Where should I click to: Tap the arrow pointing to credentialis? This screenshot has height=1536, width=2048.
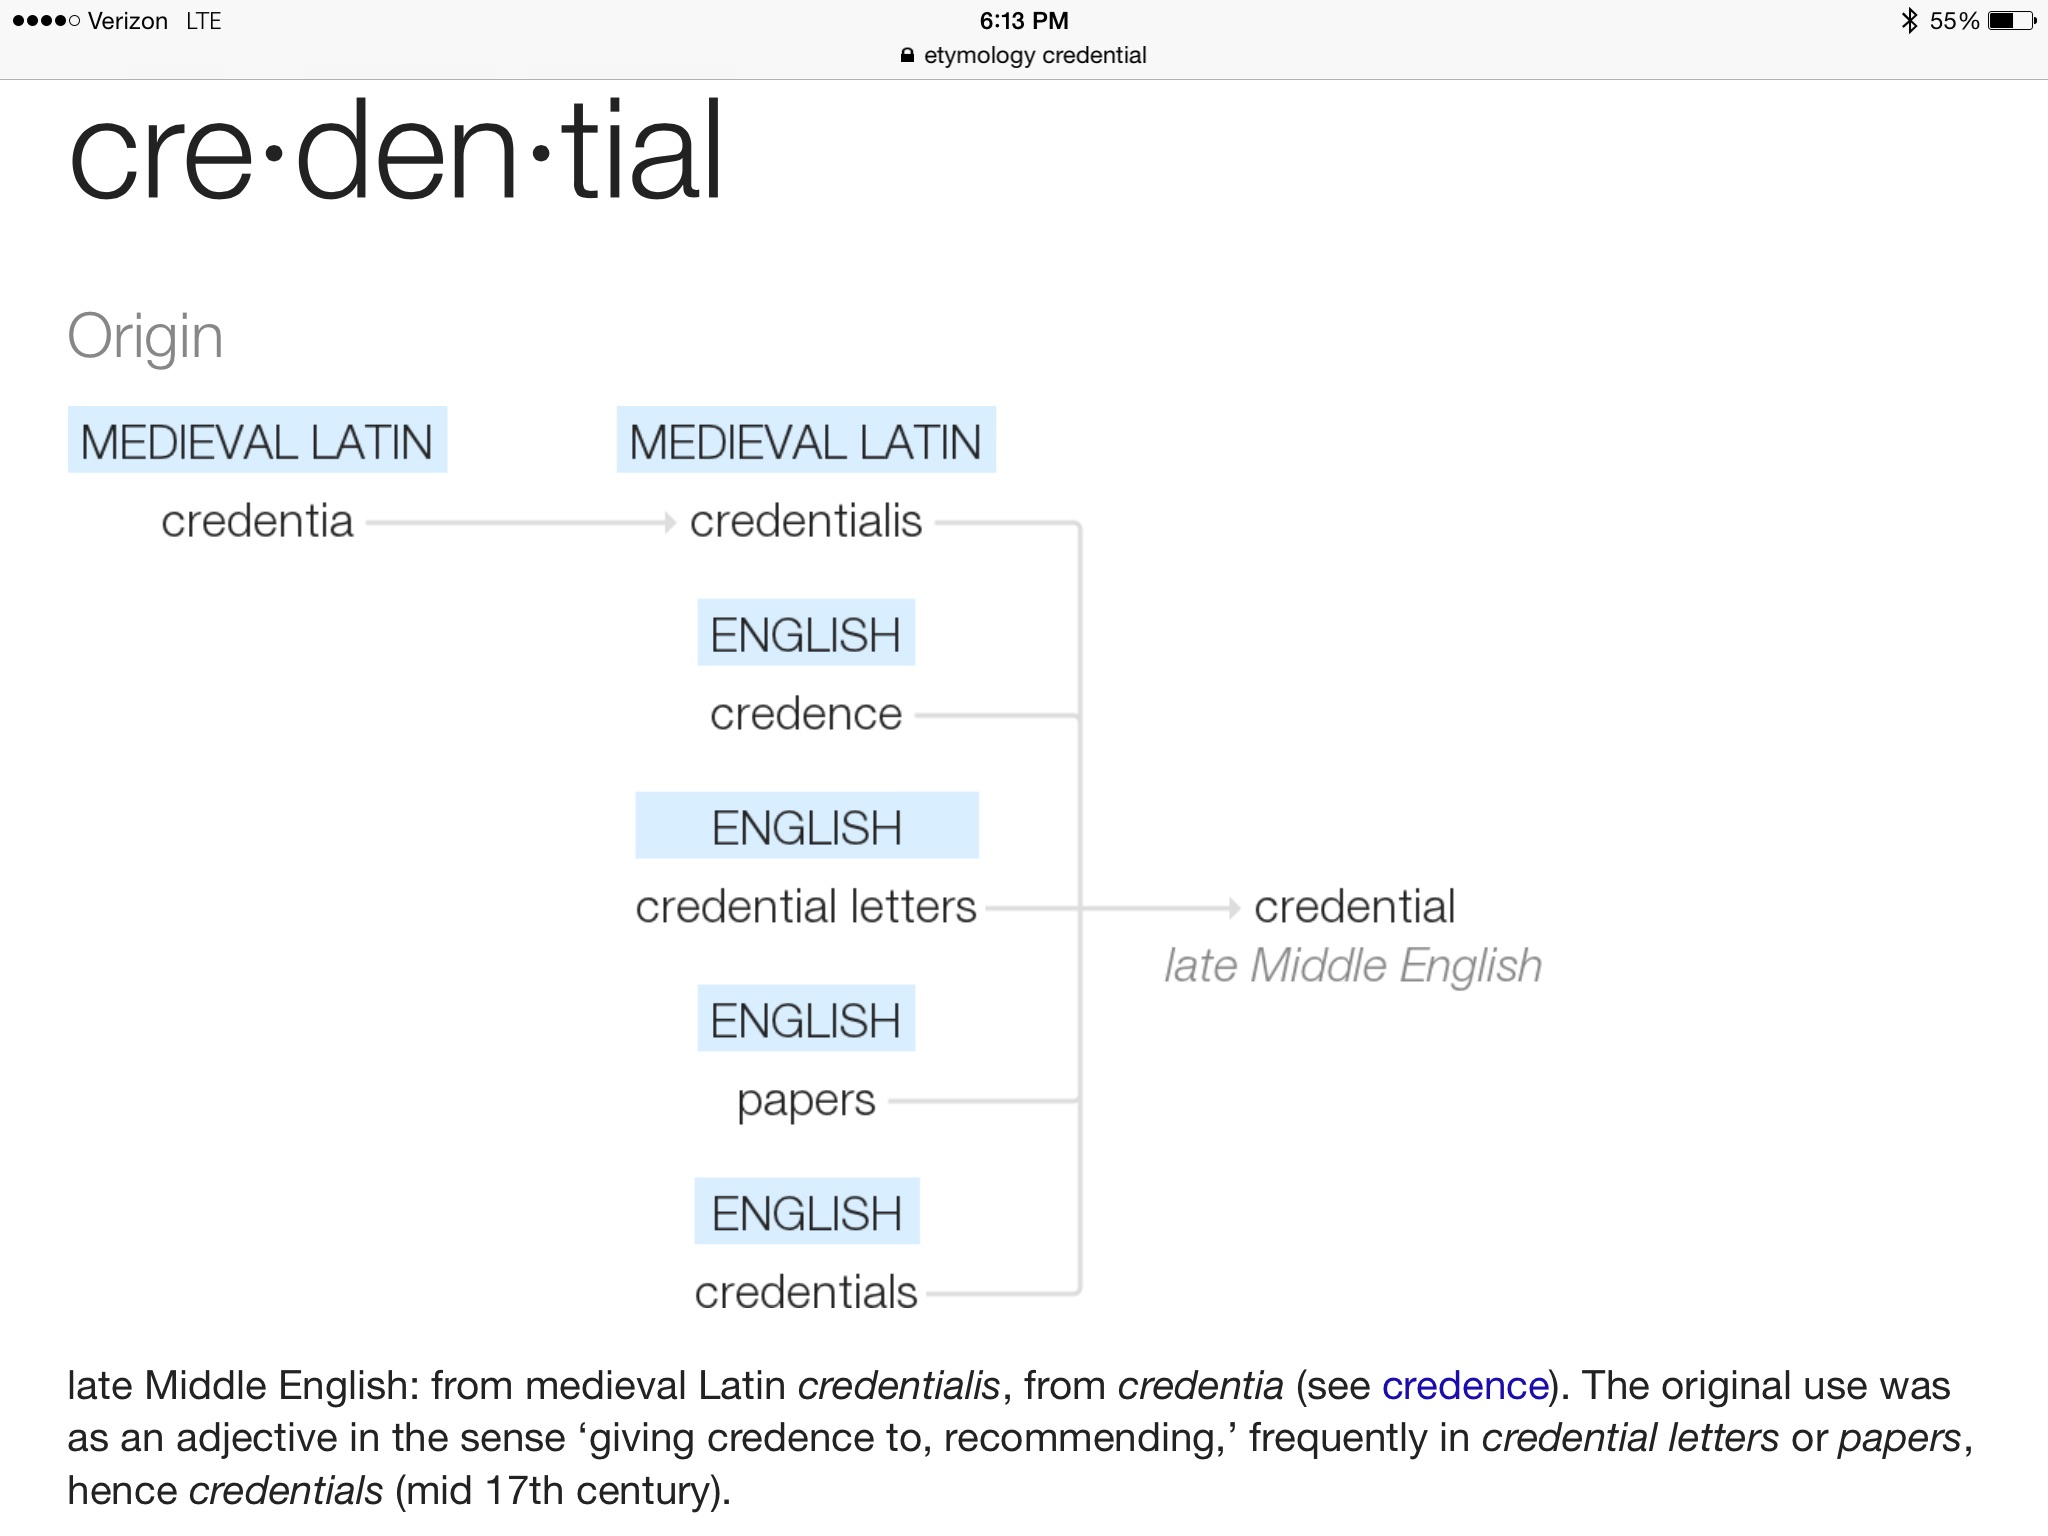pos(670,522)
